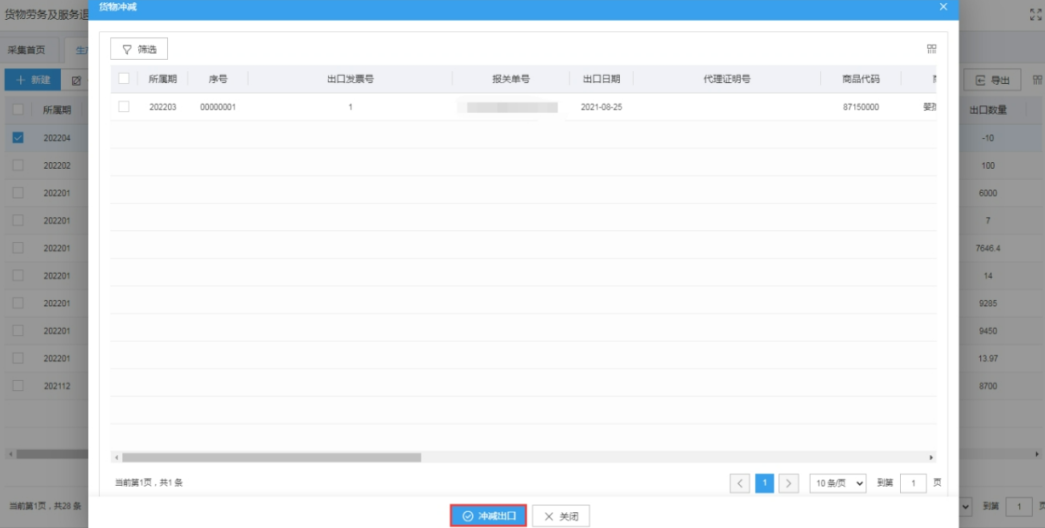This screenshot has height=528, width=1045.
Task: Select the 采集首页 tab
Action: tap(27, 49)
